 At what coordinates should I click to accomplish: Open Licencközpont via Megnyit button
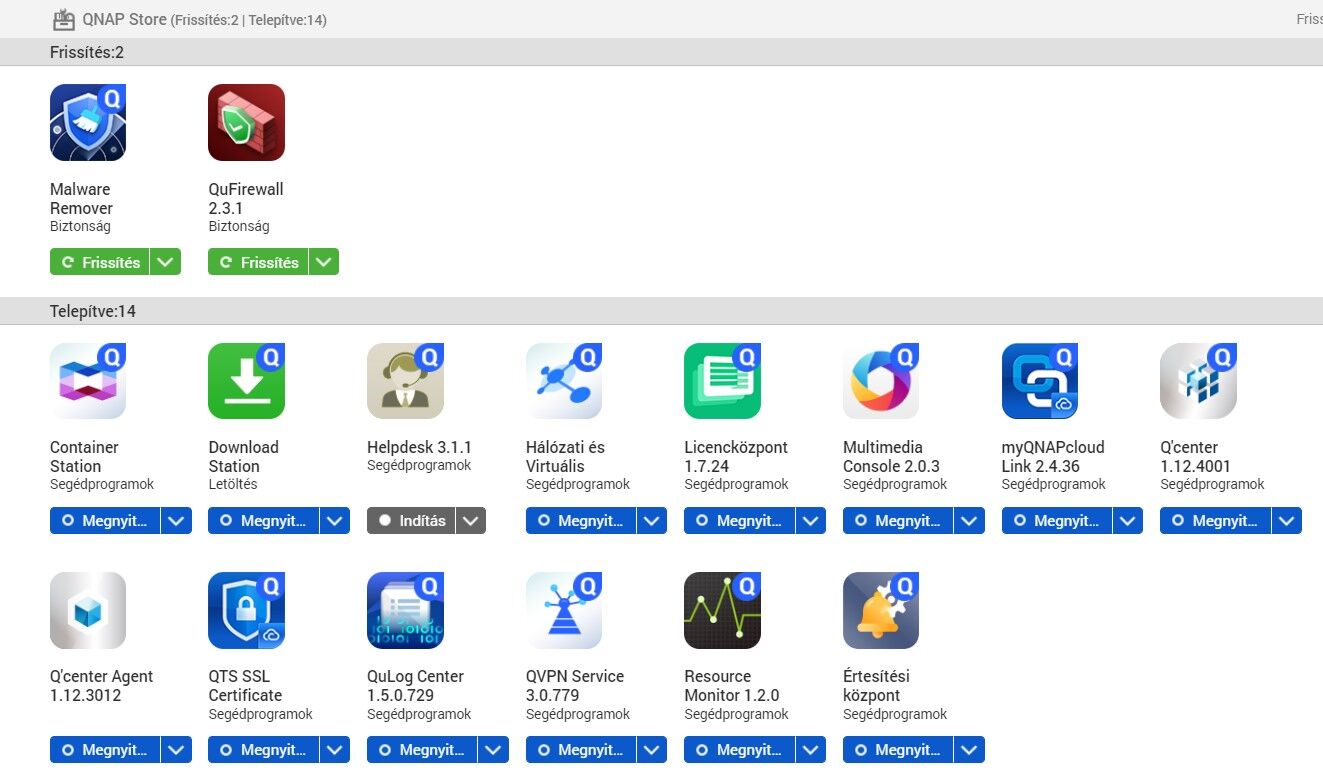click(x=739, y=521)
